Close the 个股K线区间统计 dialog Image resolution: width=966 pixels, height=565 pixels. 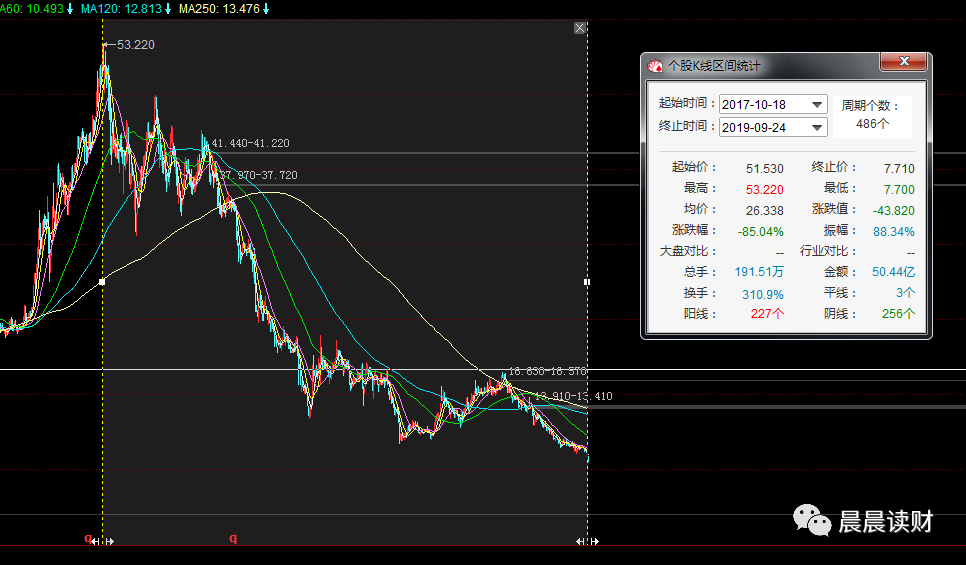tap(904, 61)
